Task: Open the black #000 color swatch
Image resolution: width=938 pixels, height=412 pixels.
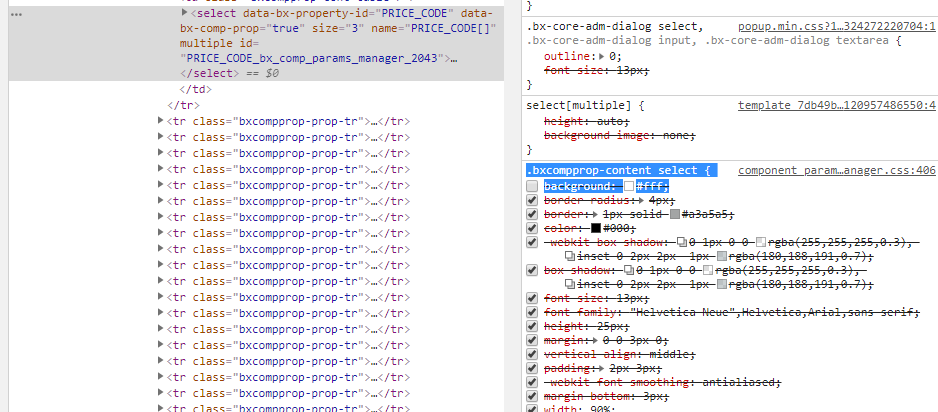Action: coord(596,228)
